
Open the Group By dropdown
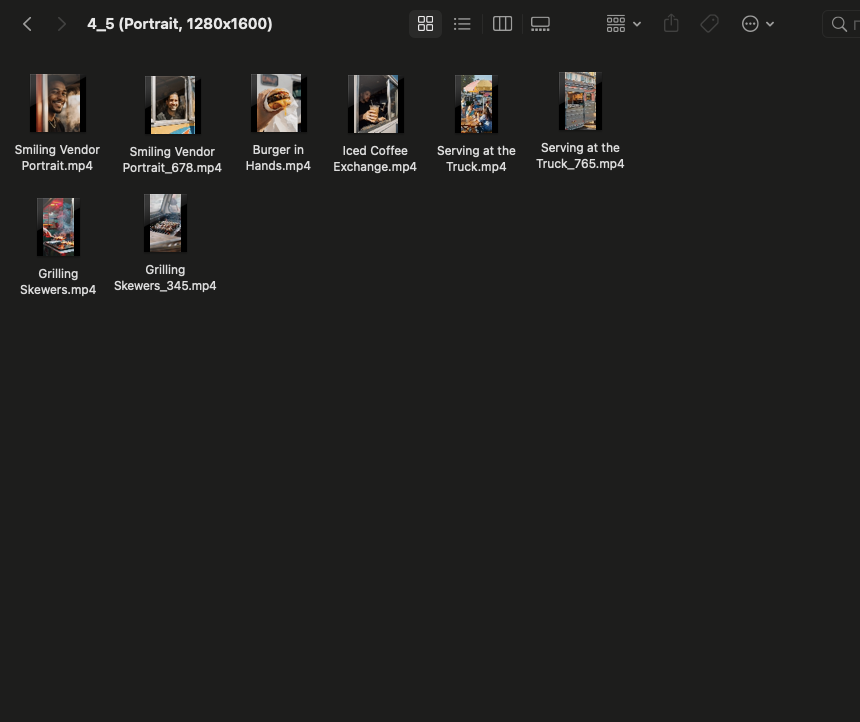click(x=623, y=24)
